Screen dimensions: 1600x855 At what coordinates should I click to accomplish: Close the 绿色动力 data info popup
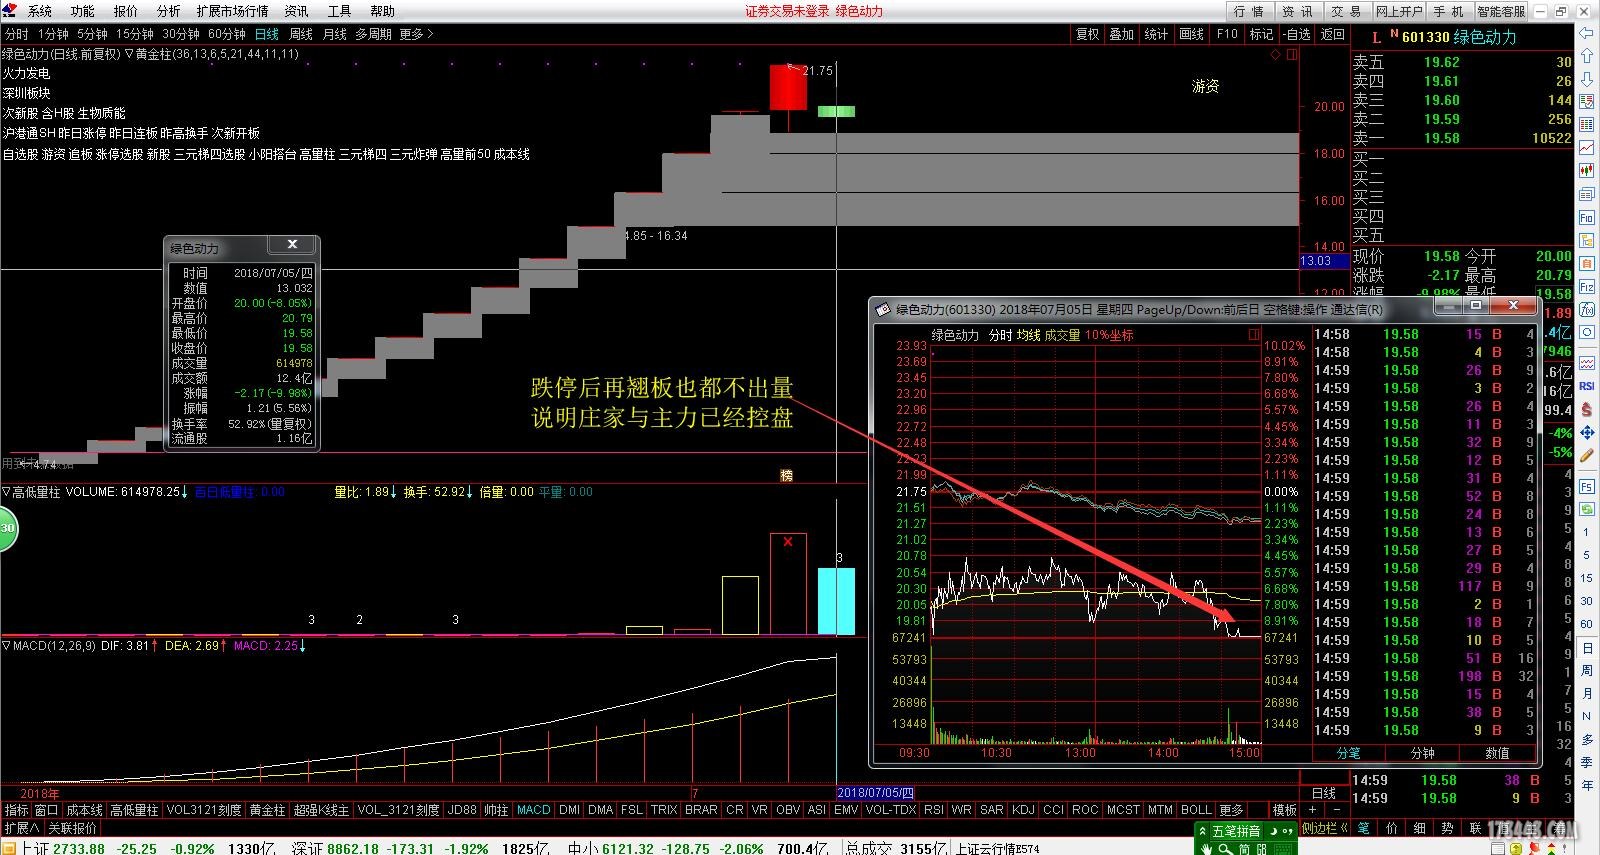coord(292,244)
